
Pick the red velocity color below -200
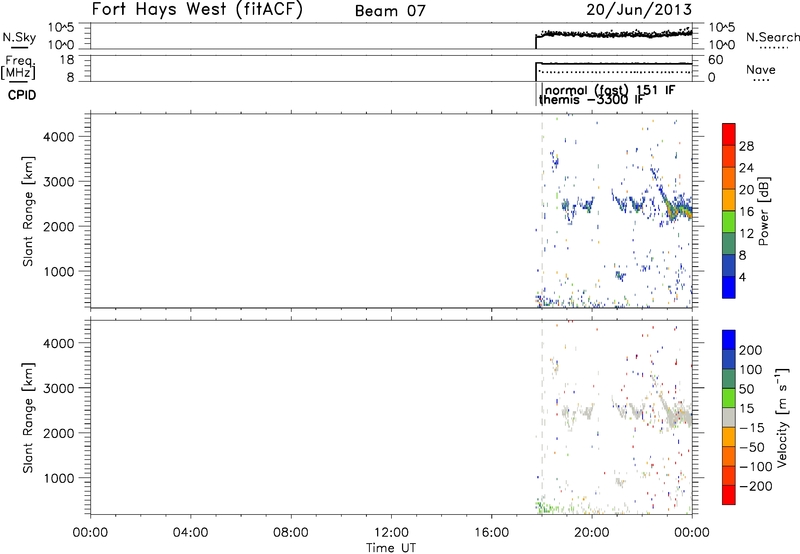click(x=729, y=495)
